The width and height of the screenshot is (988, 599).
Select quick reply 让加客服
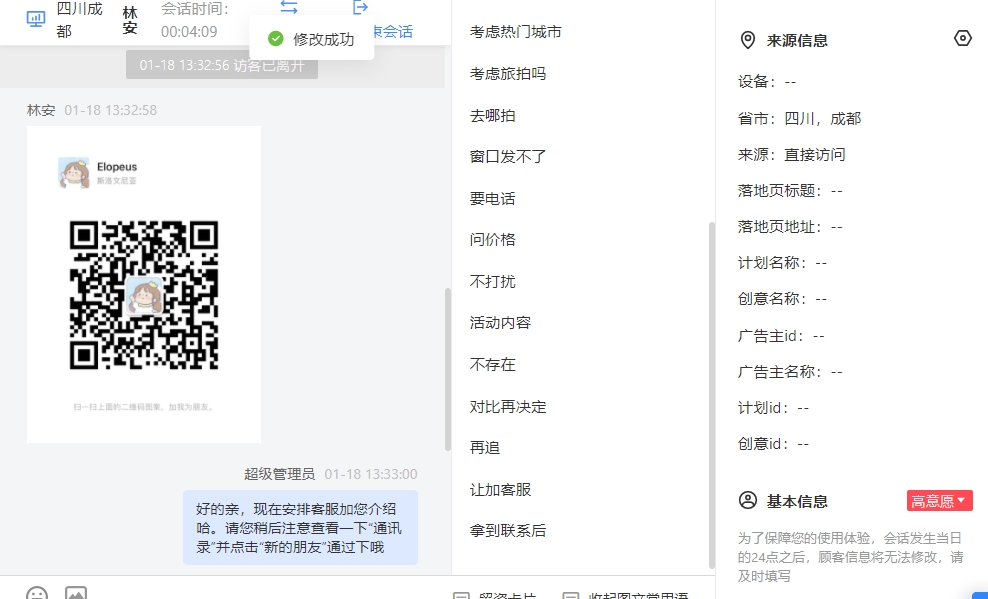click(x=500, y=489)
